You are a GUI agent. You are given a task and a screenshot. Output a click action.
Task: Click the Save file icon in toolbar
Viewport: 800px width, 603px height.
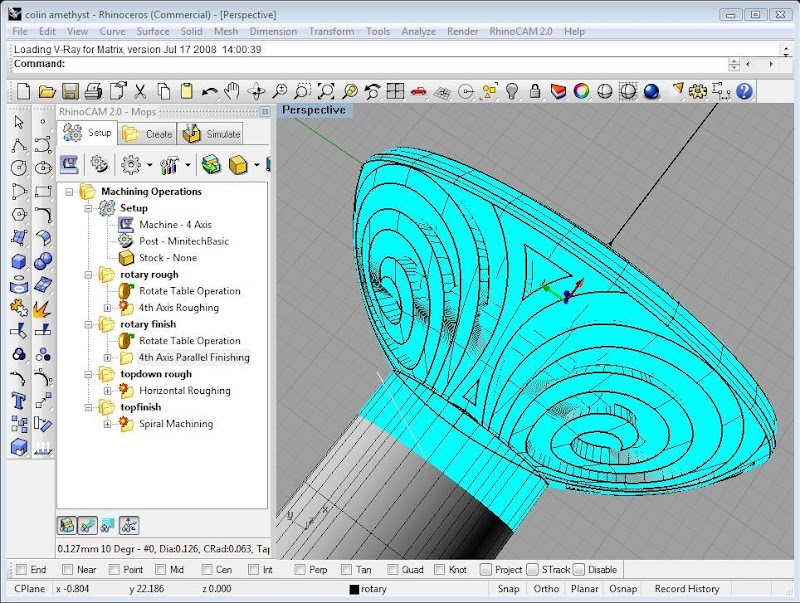pos(70,92)
